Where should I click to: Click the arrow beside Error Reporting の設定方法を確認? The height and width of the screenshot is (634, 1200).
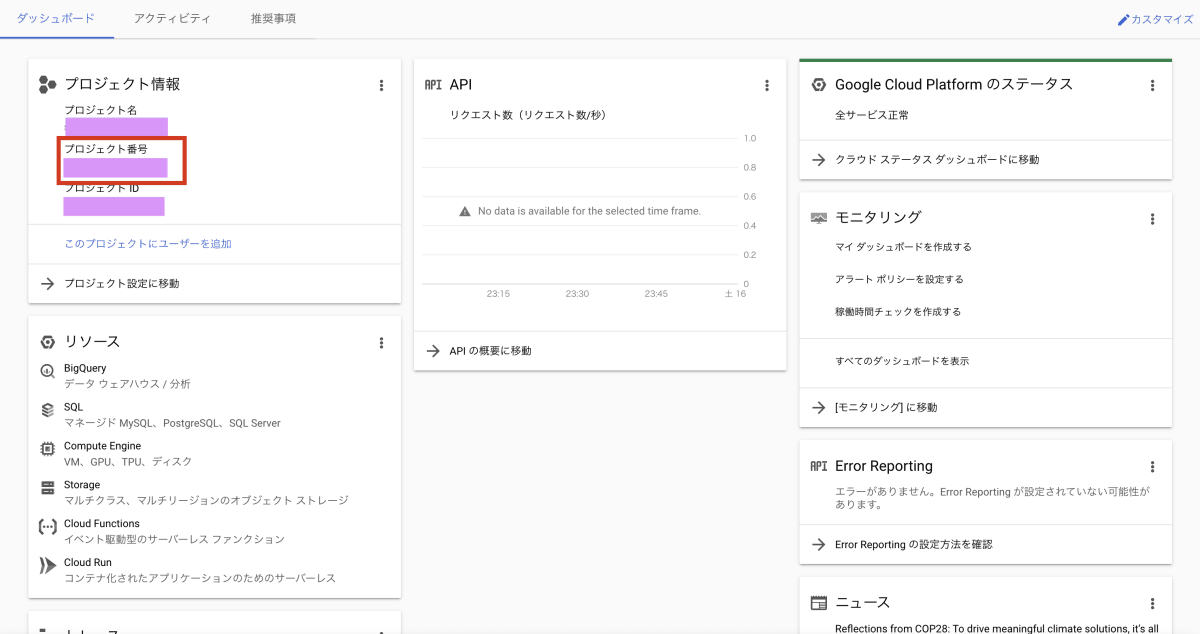click(x=818, y=545)
